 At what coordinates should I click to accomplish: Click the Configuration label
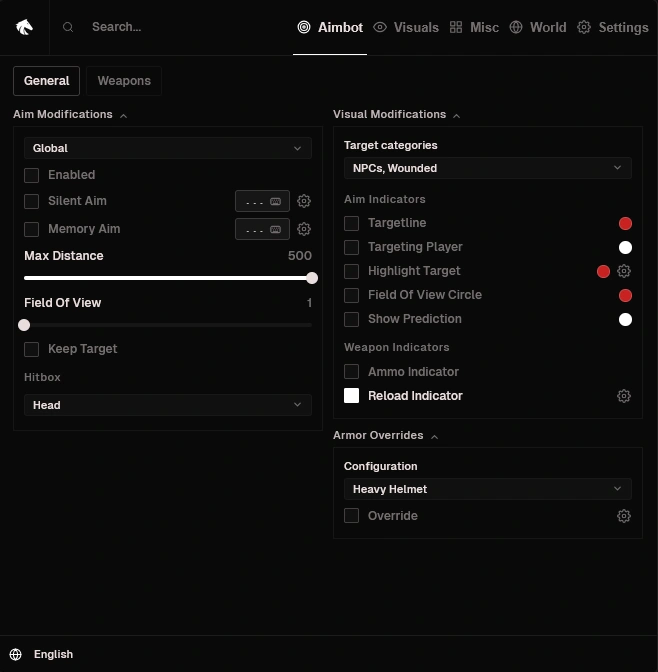380,466
